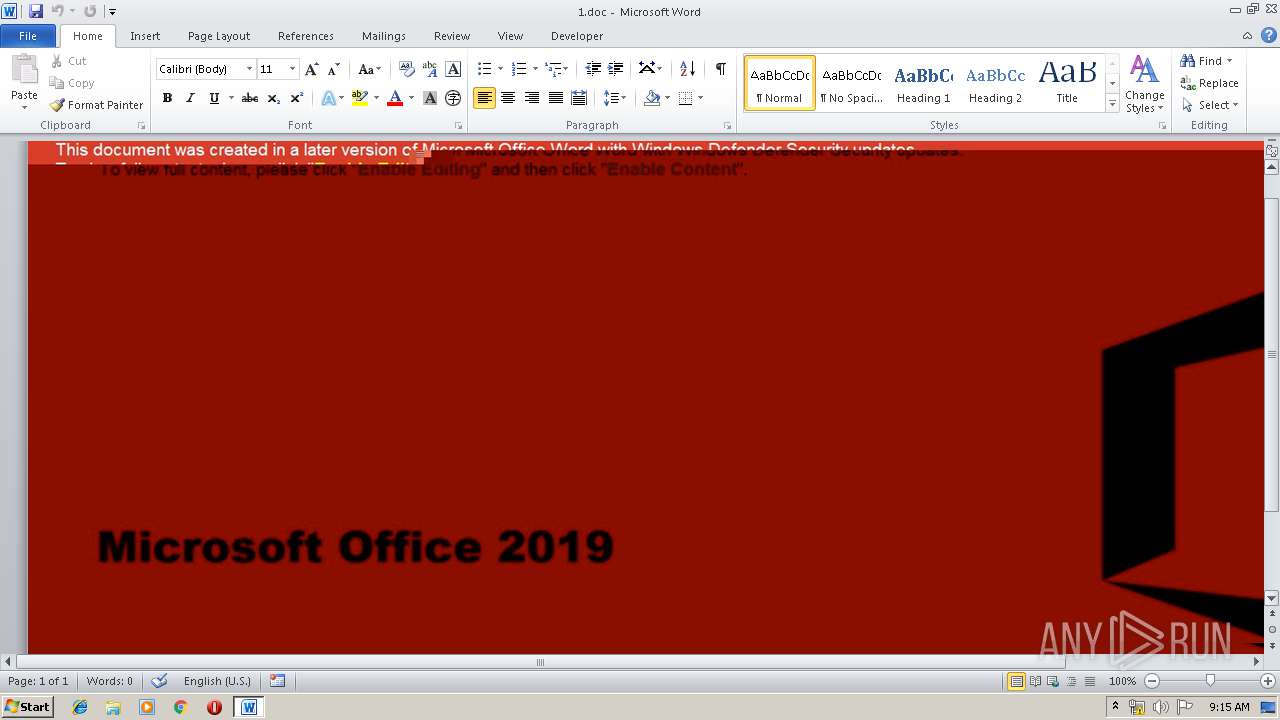Open Font dialog launcher

tap(458, 126)
